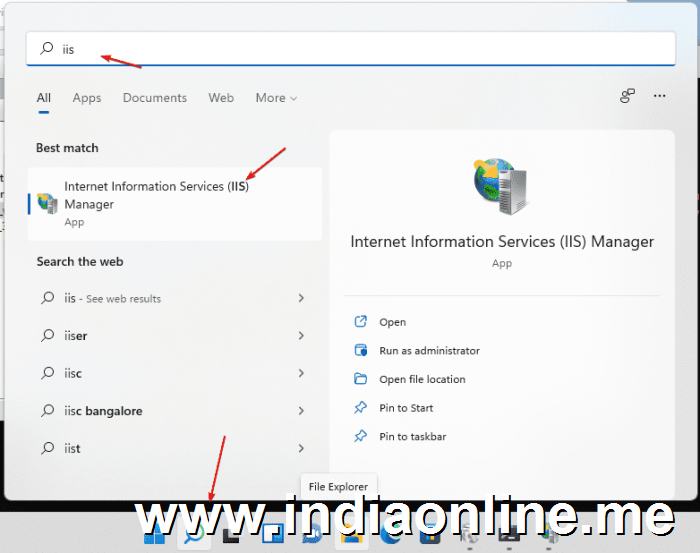Click the pin icon for Pin to taskbar
The image size is (700, 553).
tap(360, 436)
